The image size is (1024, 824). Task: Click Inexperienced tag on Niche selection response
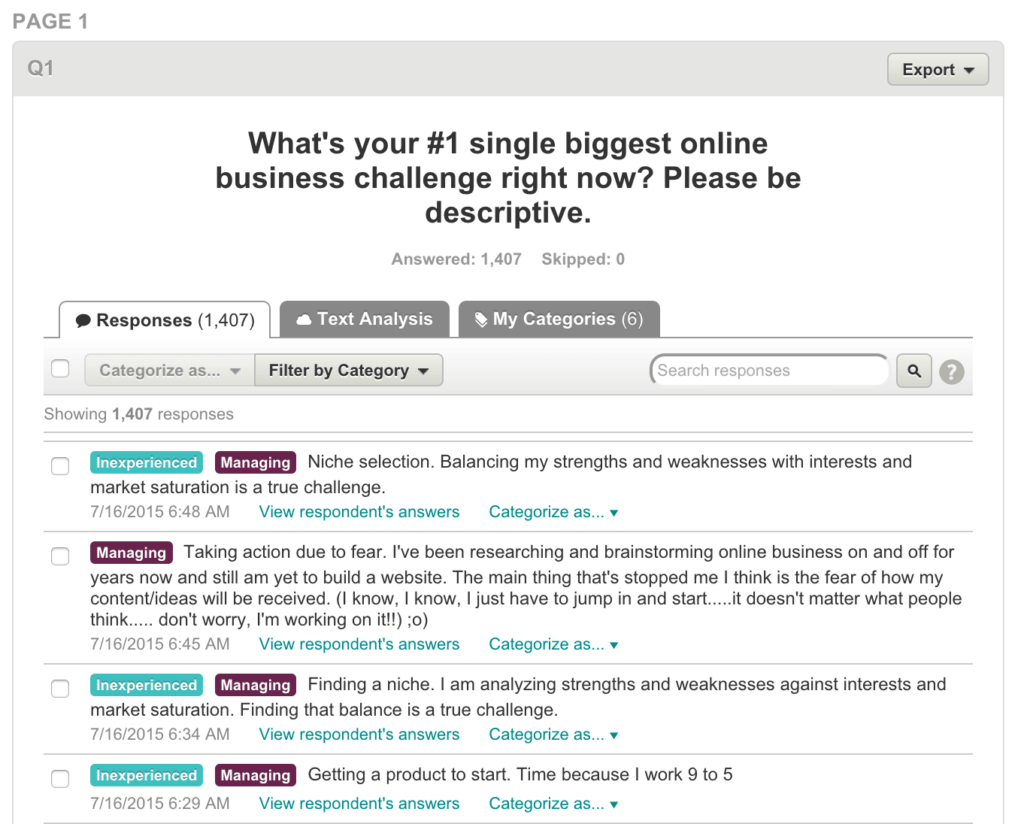click(146, 462)
